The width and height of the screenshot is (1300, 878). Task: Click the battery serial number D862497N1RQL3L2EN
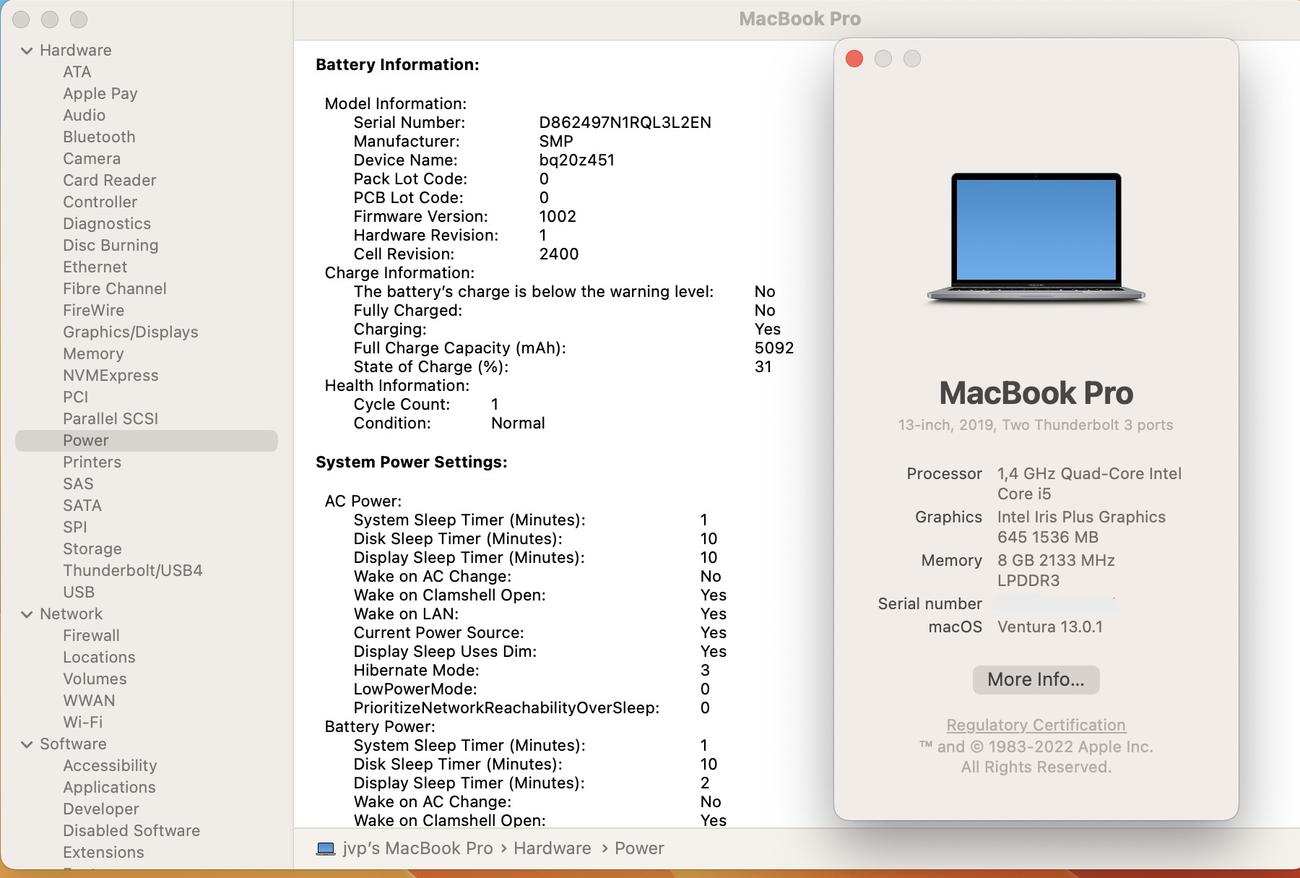pyautogui.click(x=625, y=122)
